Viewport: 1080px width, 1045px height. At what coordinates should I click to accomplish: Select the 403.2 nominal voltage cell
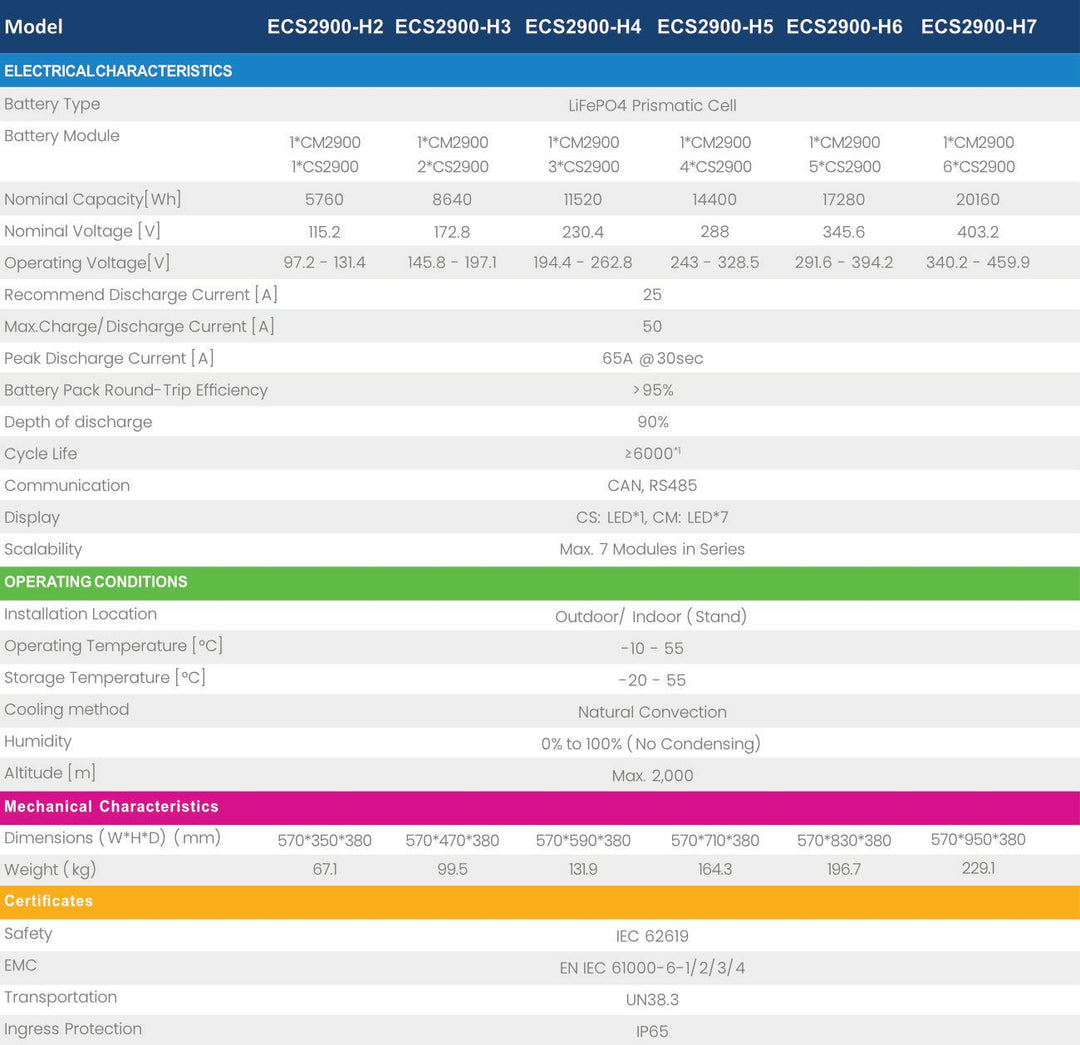click(978, 232)
